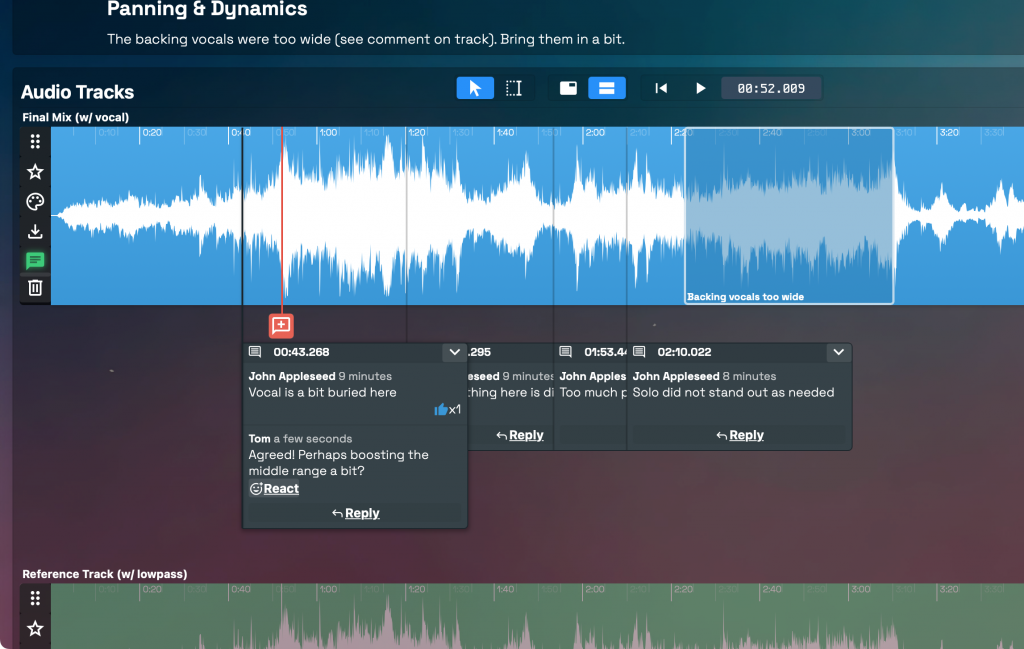Open color palette for Final Mix track
This screenshot has height=649, width=1024.
35,202
